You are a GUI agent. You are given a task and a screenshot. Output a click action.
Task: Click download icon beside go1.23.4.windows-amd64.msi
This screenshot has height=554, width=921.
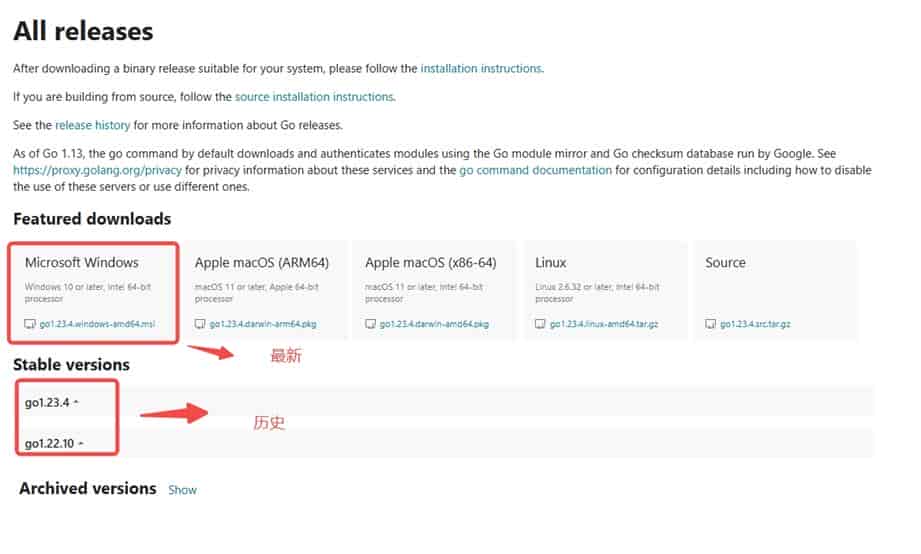coord(31,324)
